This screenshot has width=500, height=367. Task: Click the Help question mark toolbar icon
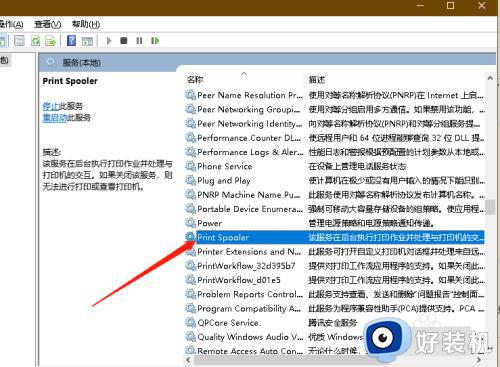pyautogui.click(x=71, y=41)
